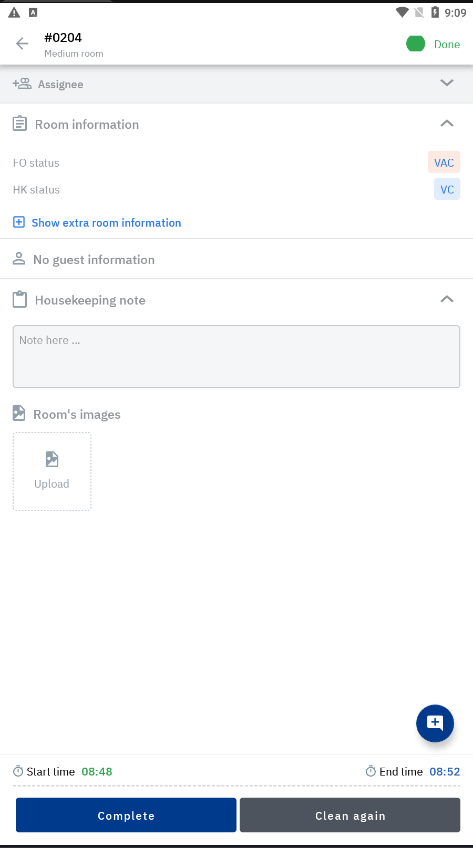The width and height of the screenshot is (473, 848).
Task: Click the Start time stopwatch icon
Action: pyautogui.click(x=18, y=771)
